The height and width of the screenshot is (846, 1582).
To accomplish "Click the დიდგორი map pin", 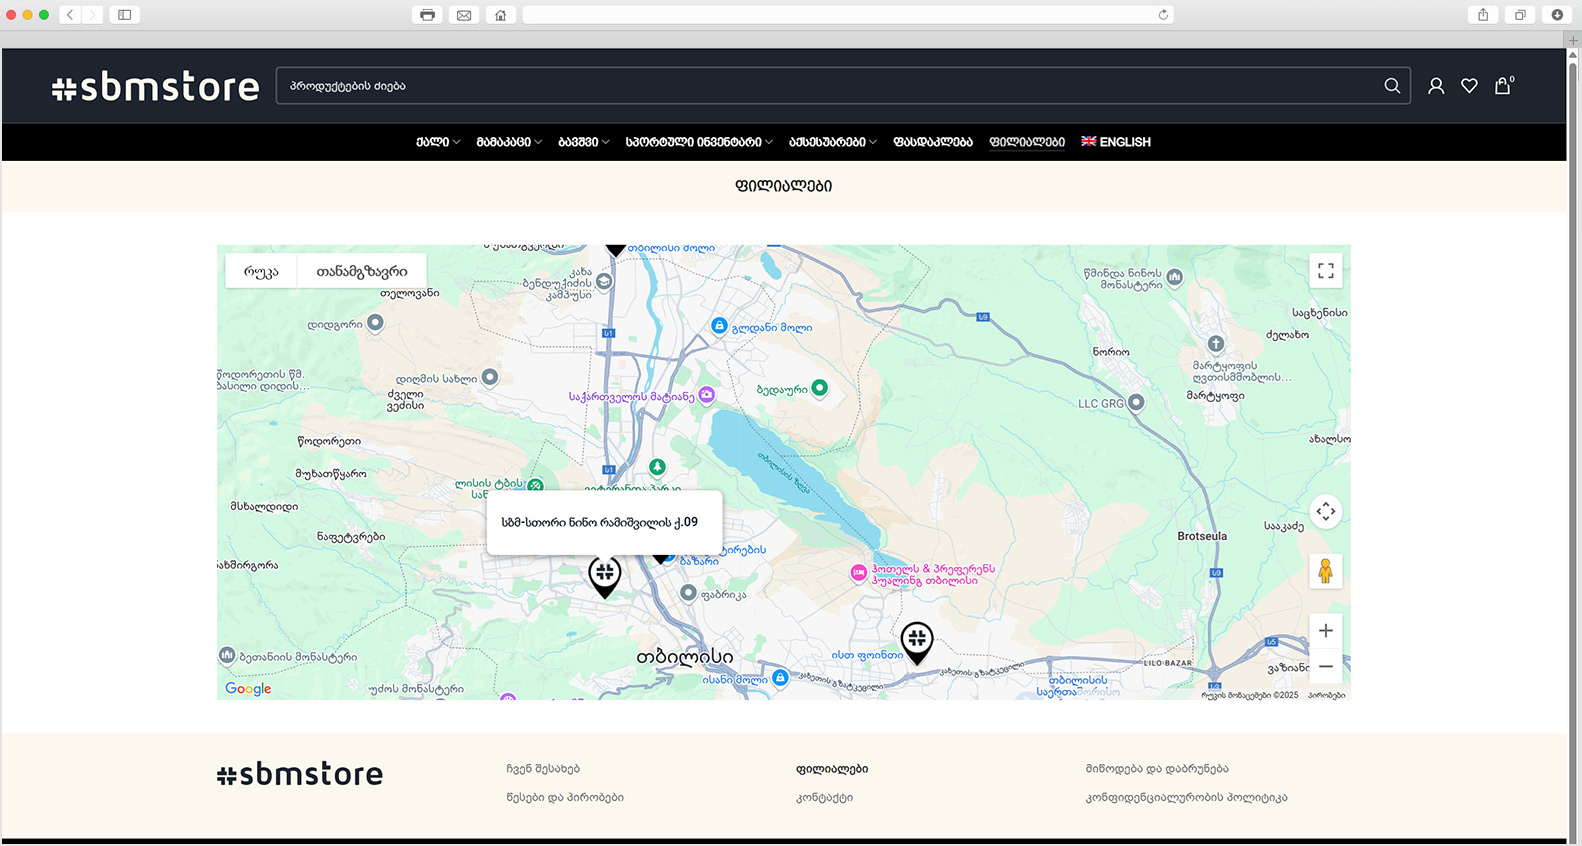I will coord(375,323).
